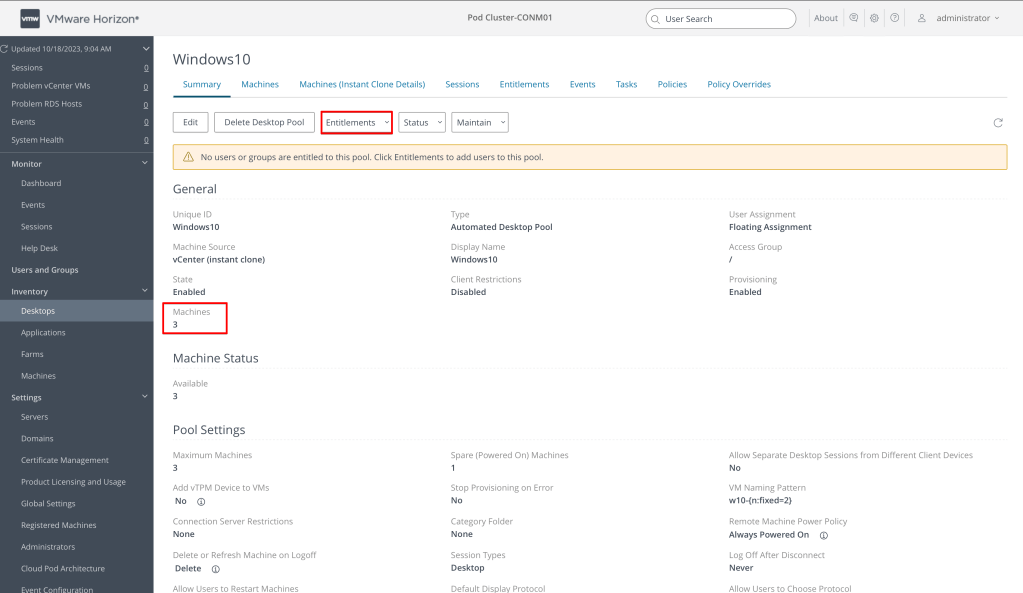Switch to the Policy Overrides tab
This screenshot has width=1023, height=593.
pyautogui.click(x=738, y=84)
